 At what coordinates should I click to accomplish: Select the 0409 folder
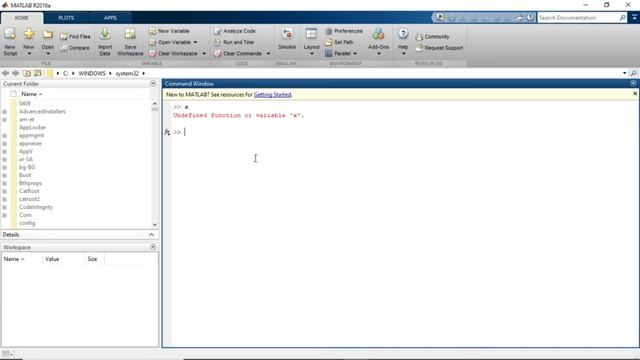pyautogui.click(x=25, y=103)
